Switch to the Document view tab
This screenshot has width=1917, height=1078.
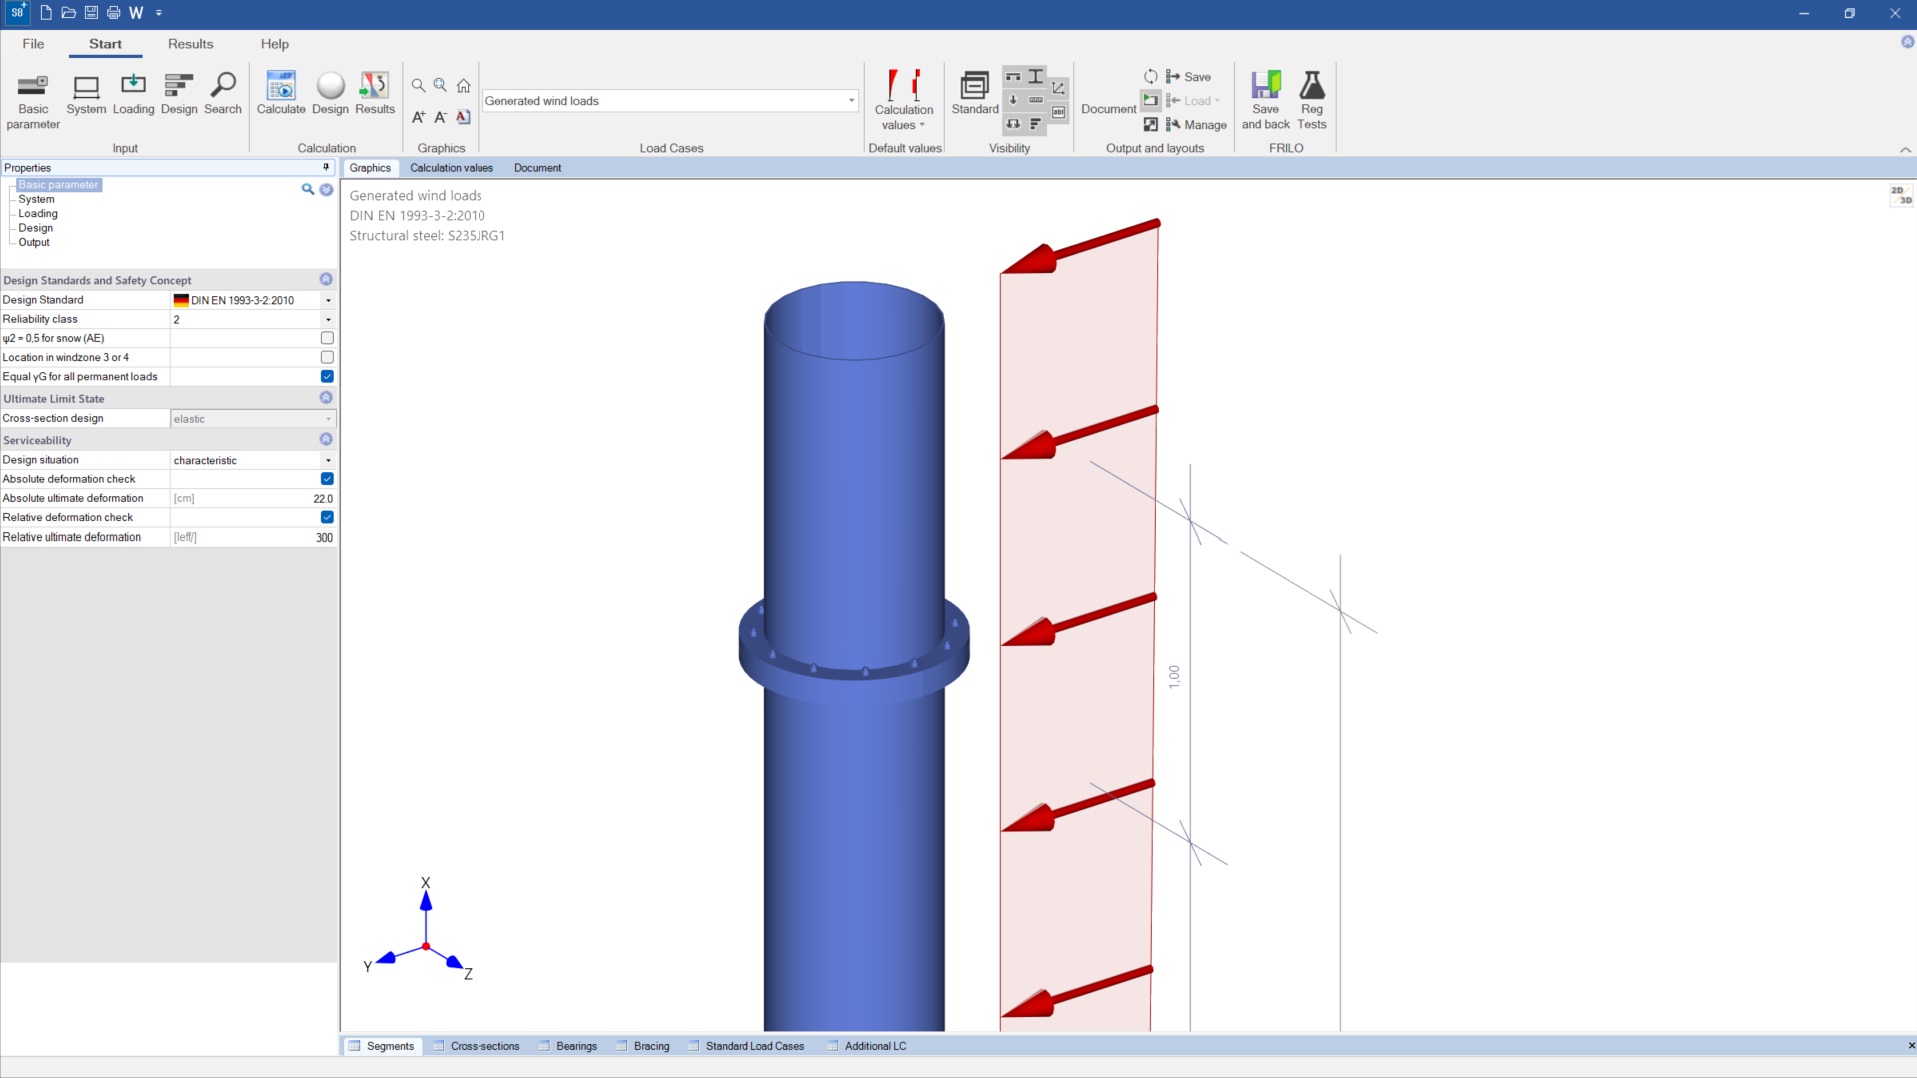537,168
